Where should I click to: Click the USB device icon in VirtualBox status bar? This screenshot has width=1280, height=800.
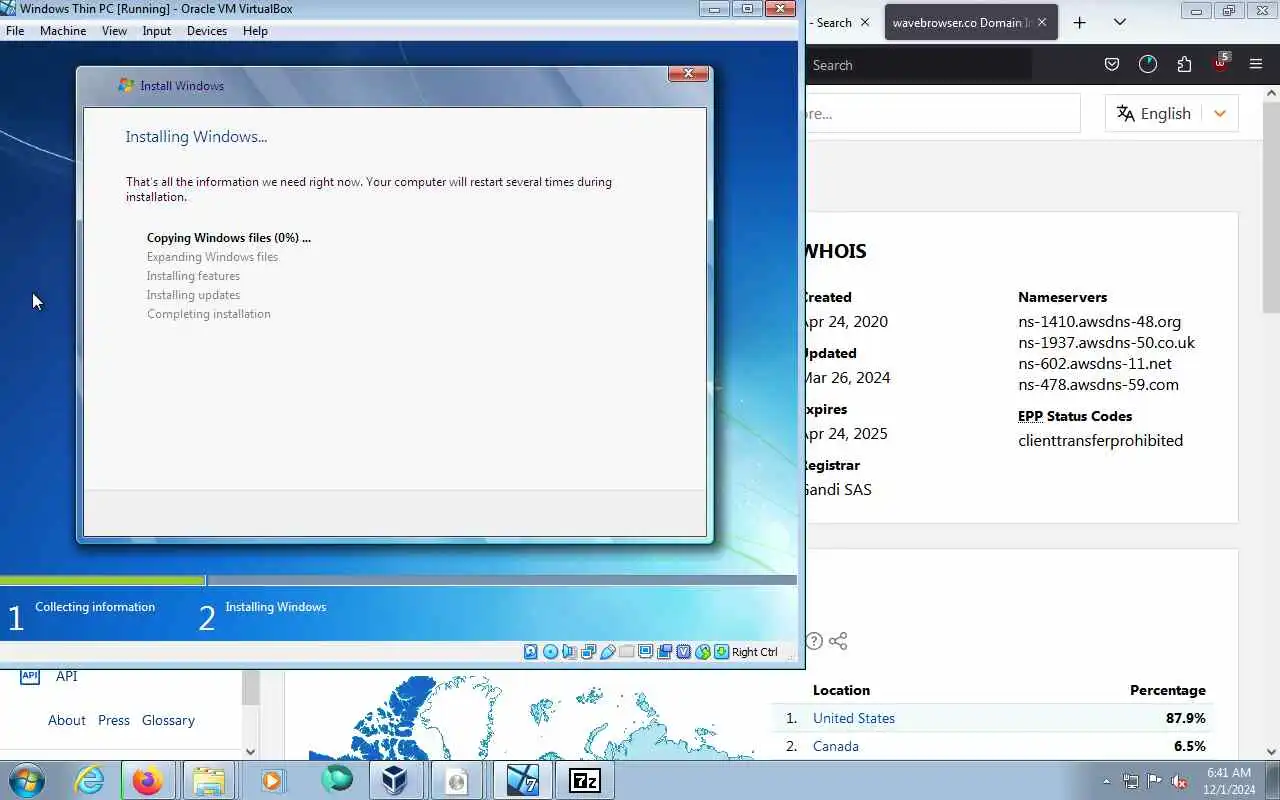tap(607, 652)
